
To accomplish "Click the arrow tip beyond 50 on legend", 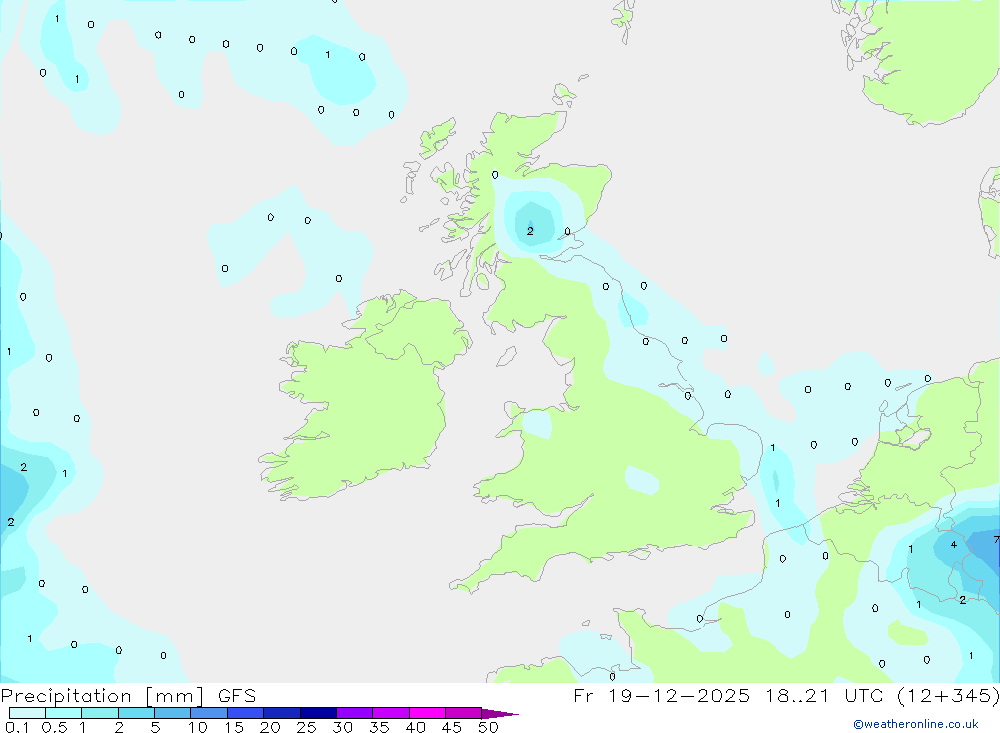I will (x=500, y=714).
